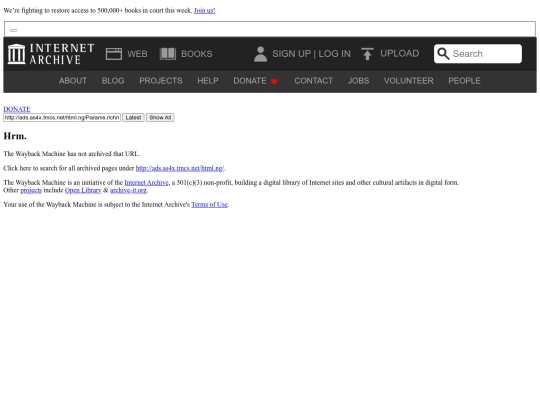Image resolution: width=540 pixels, height=405 pixels.
Task: Click the magnifying glass search icon
Action: 443,54
